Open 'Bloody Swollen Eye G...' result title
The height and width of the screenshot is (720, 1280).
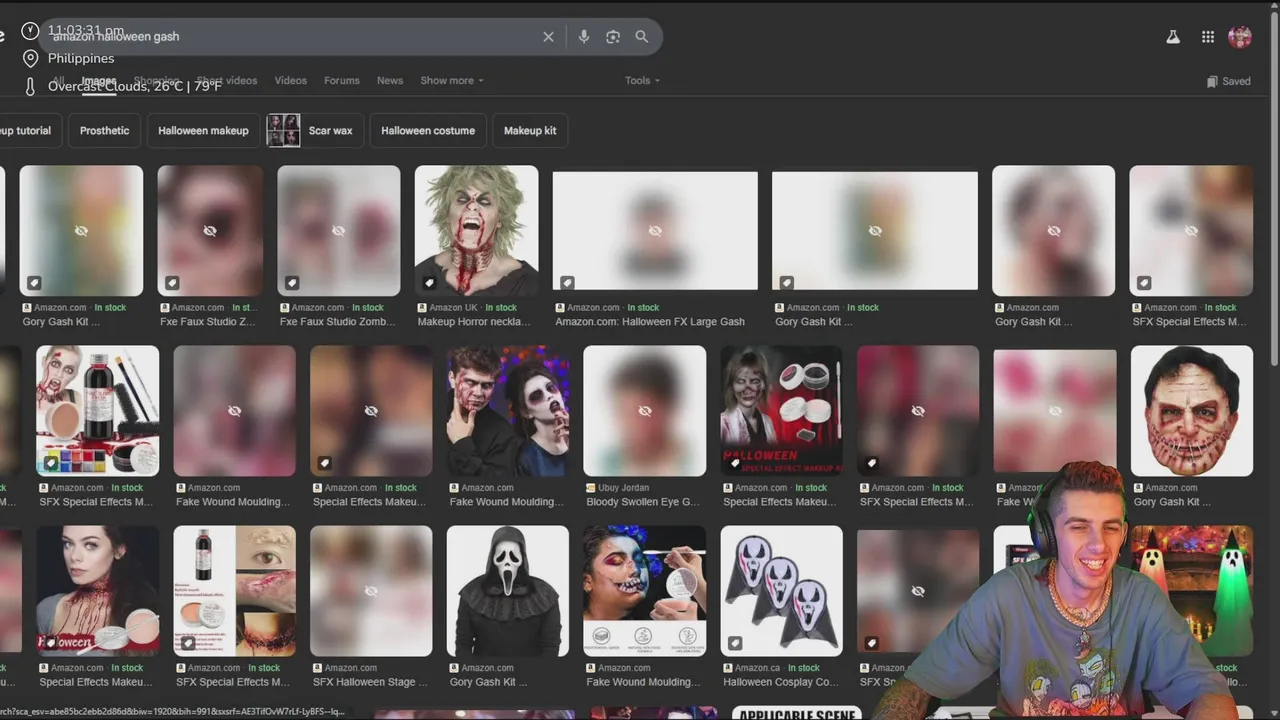643,502
